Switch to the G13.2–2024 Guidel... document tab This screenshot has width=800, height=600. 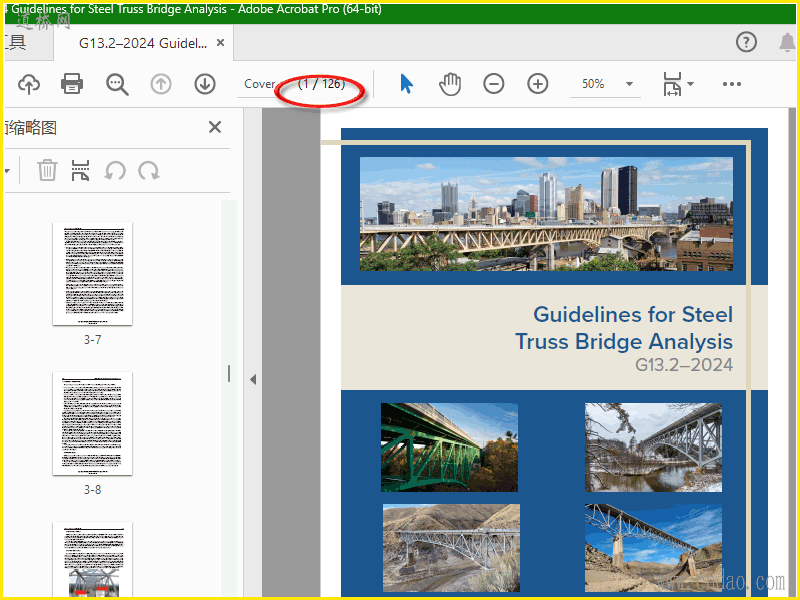pyautogui.click(x=143, y=44)
